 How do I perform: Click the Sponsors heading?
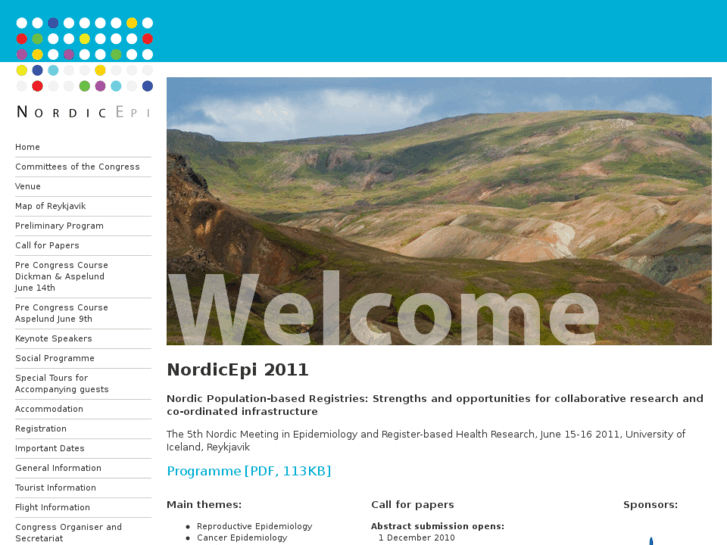point(650,505)
